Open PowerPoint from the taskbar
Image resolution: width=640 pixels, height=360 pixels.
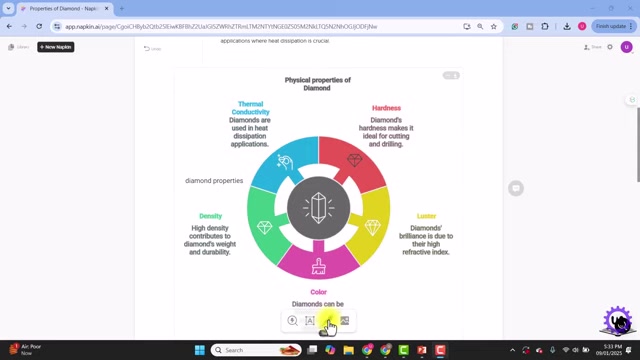click(x=422, y=350)
